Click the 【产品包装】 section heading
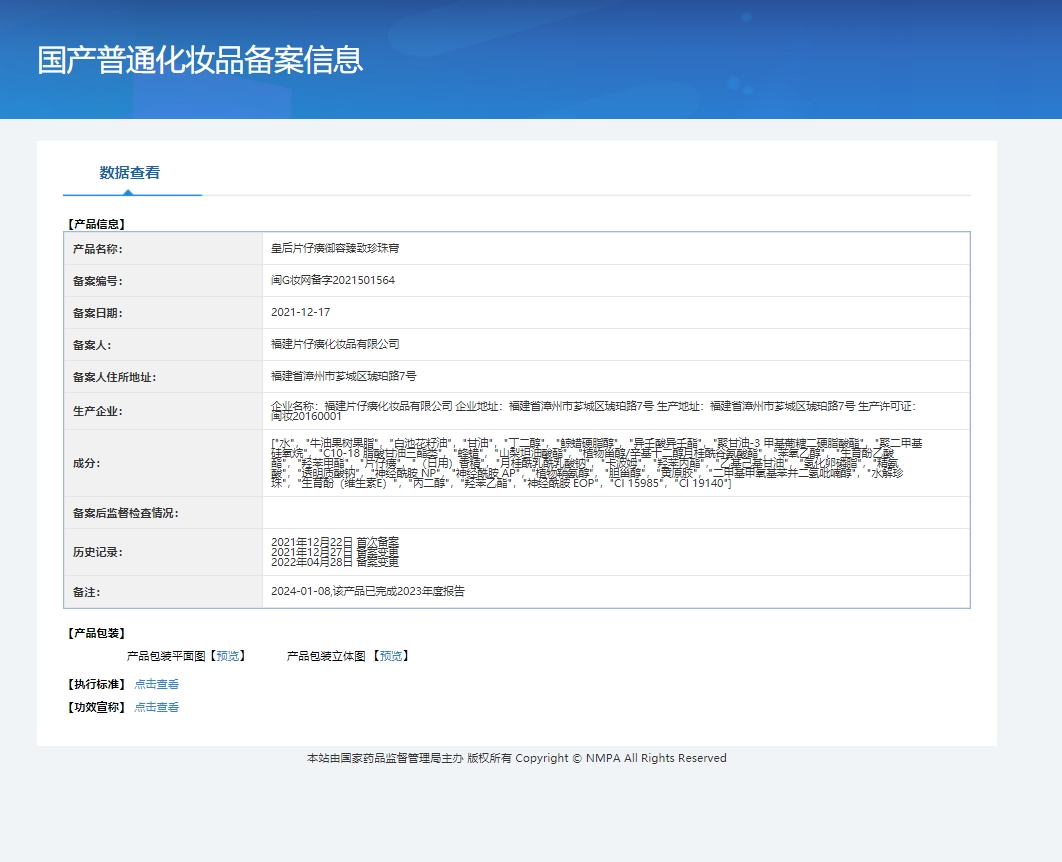1062x862 pixels. 96,633
